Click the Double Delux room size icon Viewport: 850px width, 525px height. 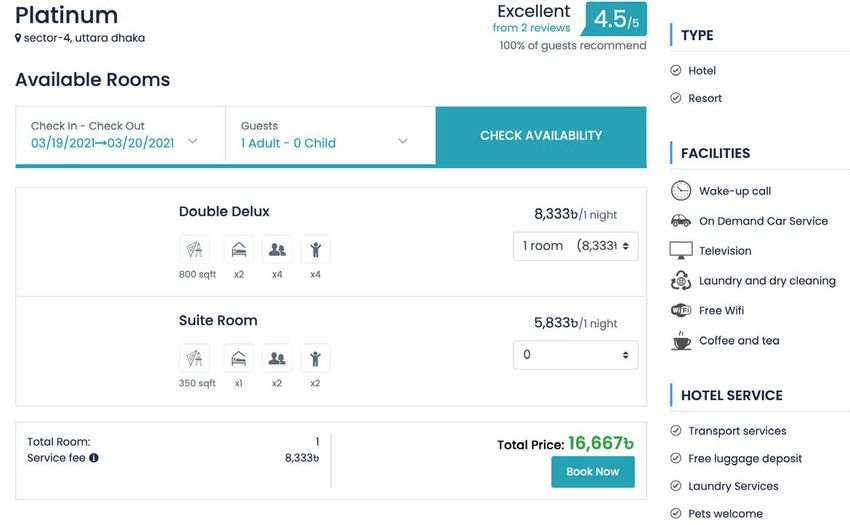click(195, 249)
